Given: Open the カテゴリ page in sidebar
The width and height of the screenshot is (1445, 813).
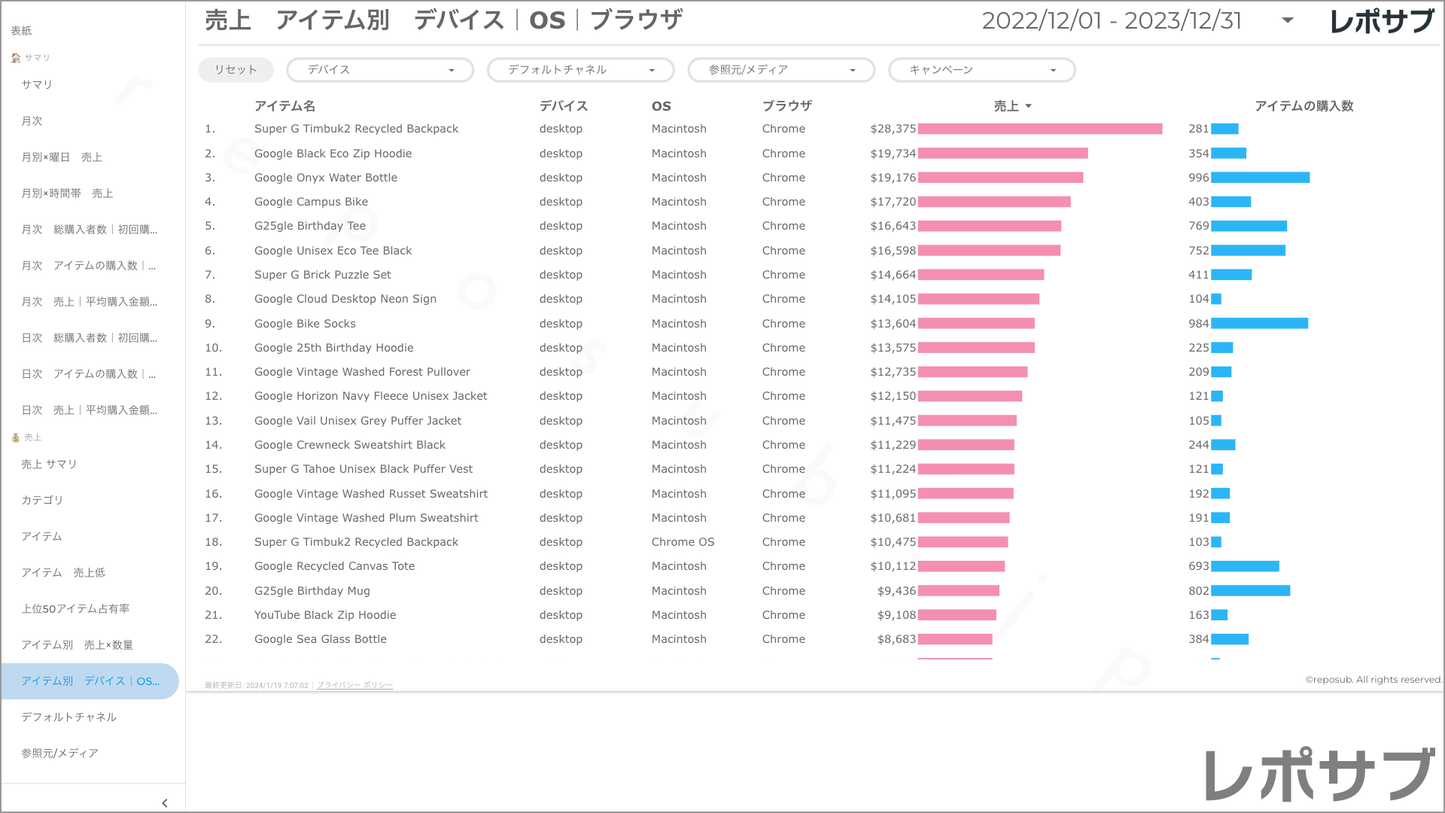Looking at the screenshot, I should coord(42,500).
